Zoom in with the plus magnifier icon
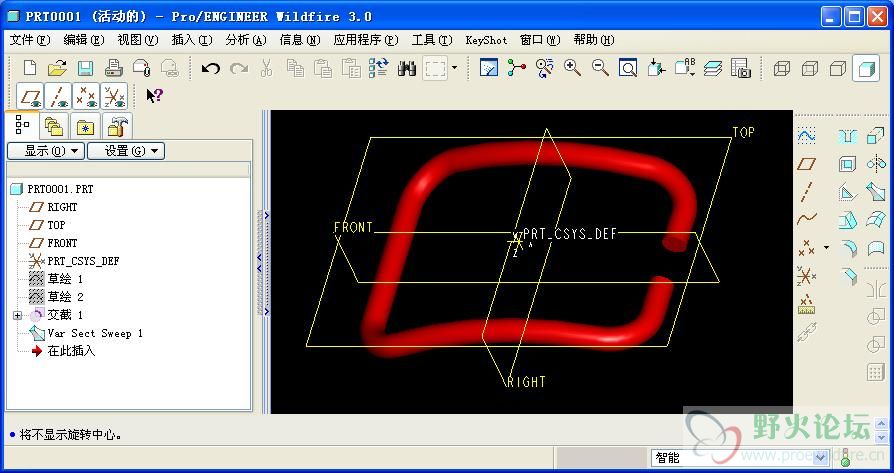The height and width of the screenshot is (473, 894). pyautogui.click(x=572, y=68)
